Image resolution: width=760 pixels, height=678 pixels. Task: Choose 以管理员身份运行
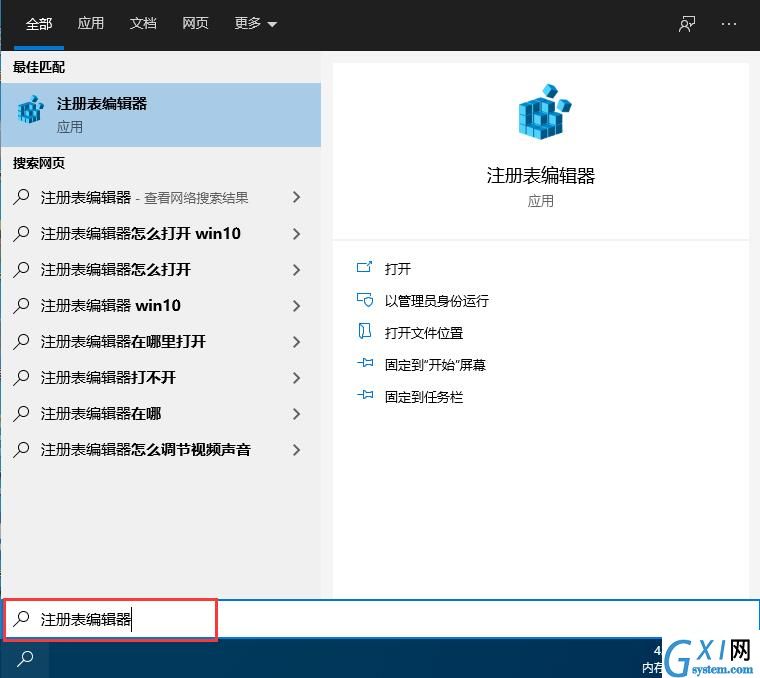click(437, 301)
